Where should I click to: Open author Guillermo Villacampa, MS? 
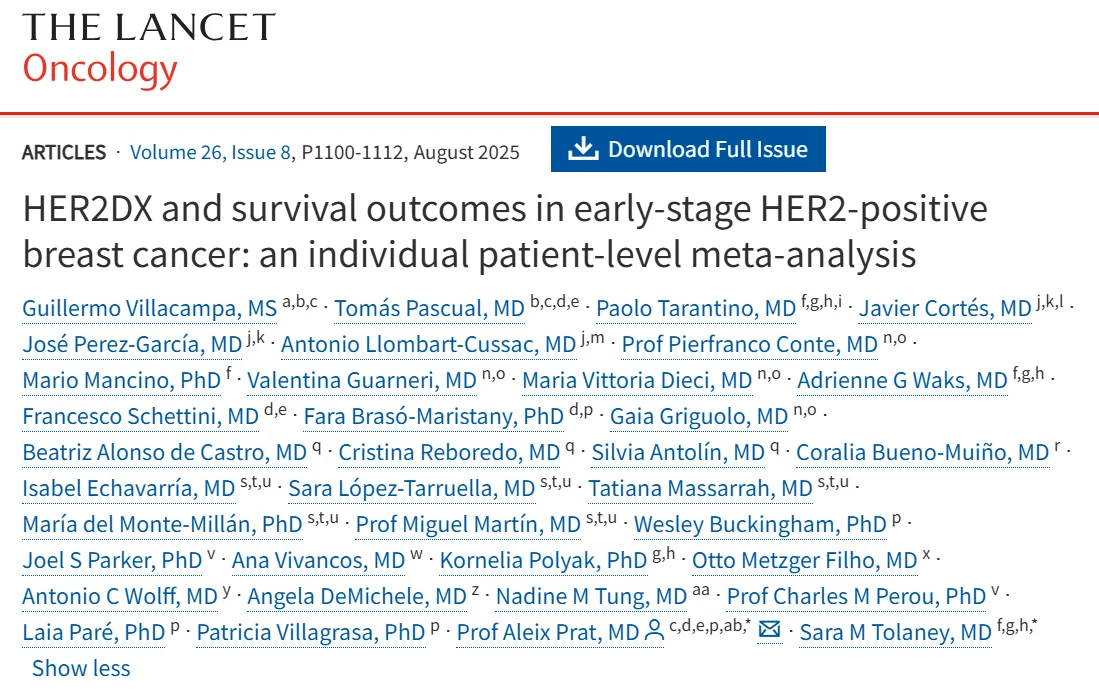(149, 308)
